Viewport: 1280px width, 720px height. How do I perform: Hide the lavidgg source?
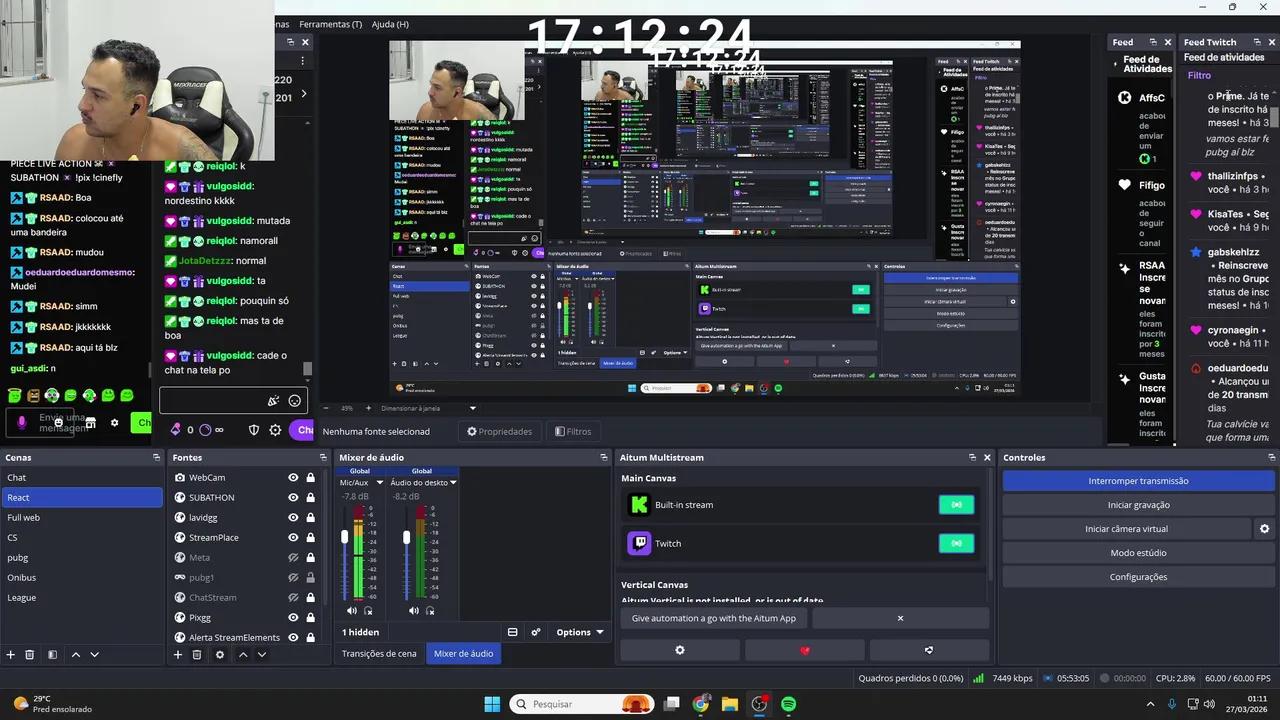pos(293,518)
